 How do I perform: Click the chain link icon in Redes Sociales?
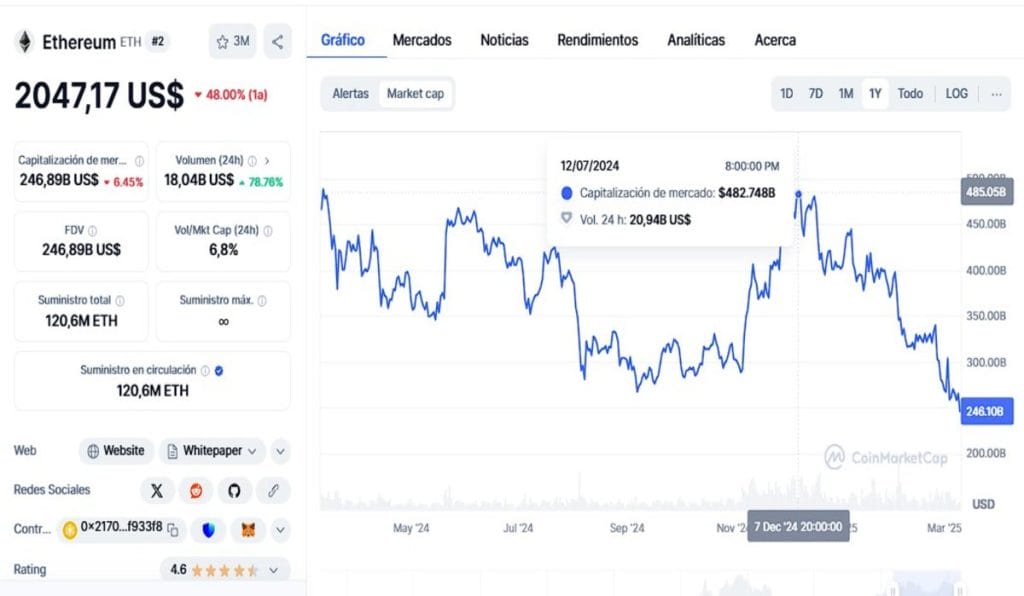click(x=273, y=490)
